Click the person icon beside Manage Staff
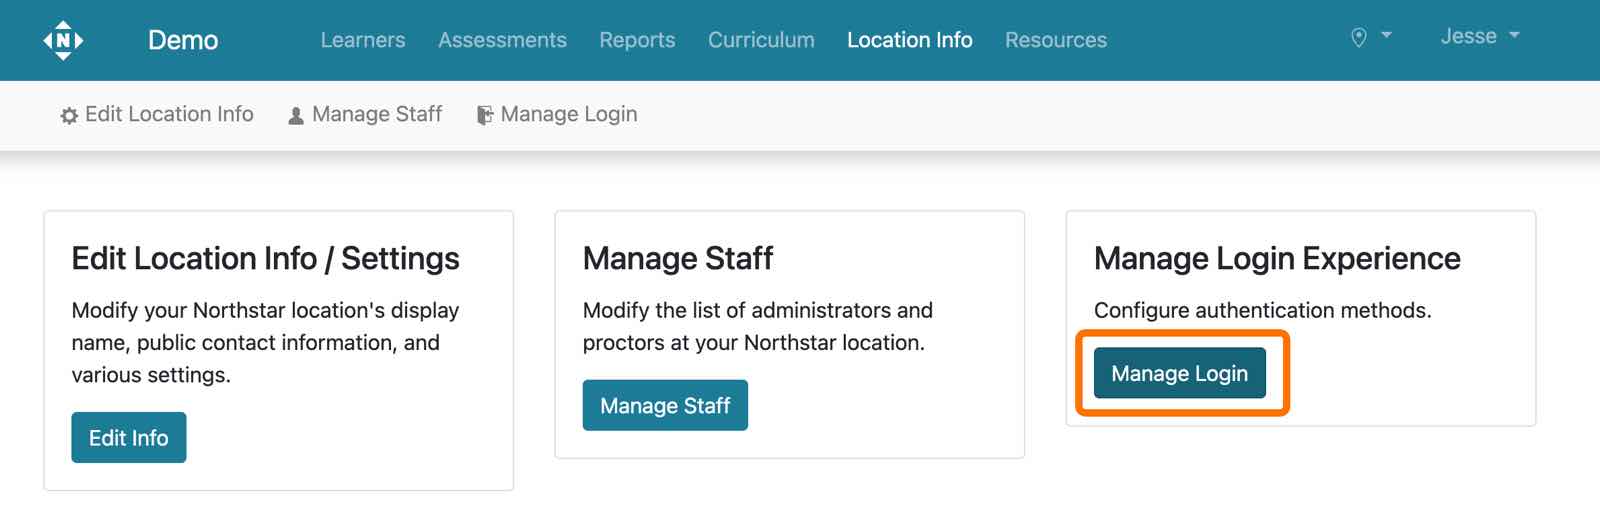Screen dimensions: 1600x513 pyautogui.click(x=296, y=116)
